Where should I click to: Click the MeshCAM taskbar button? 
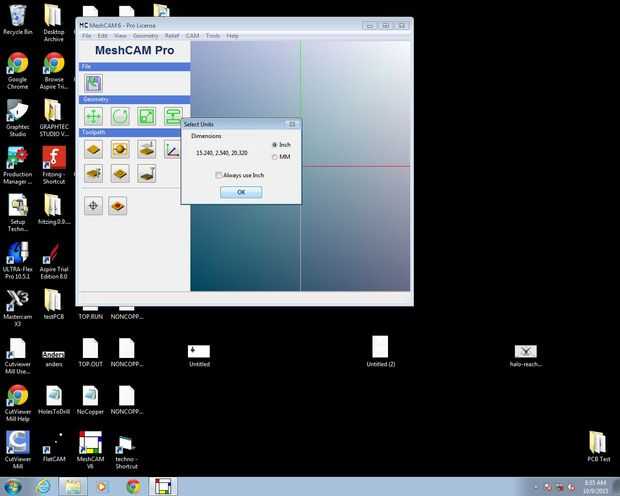click(163, 487)
